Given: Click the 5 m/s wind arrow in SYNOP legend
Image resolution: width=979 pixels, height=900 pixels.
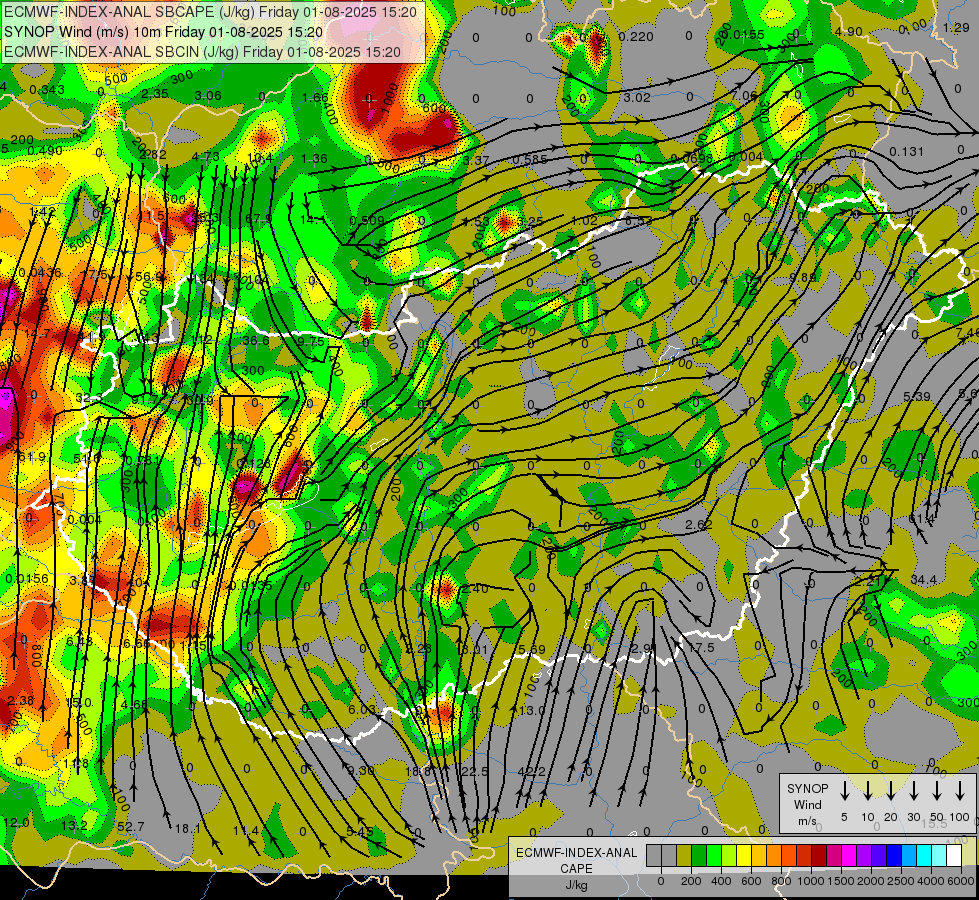Looking at the screenshot, I should point(845,791).
